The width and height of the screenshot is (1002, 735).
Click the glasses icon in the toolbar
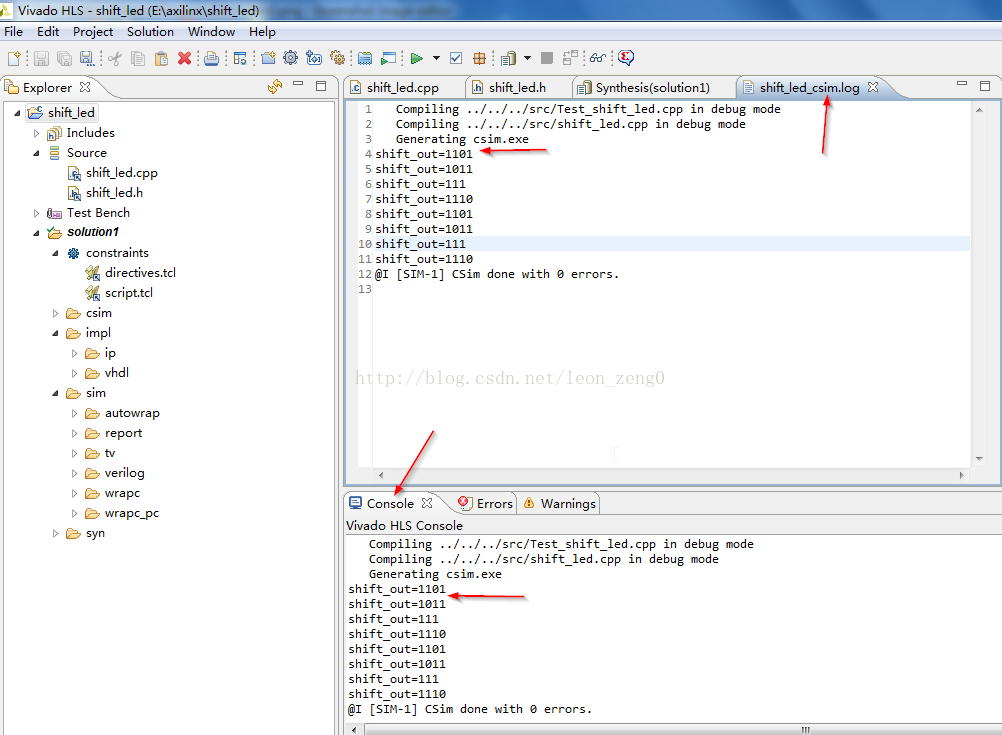[x=597, y=58]
